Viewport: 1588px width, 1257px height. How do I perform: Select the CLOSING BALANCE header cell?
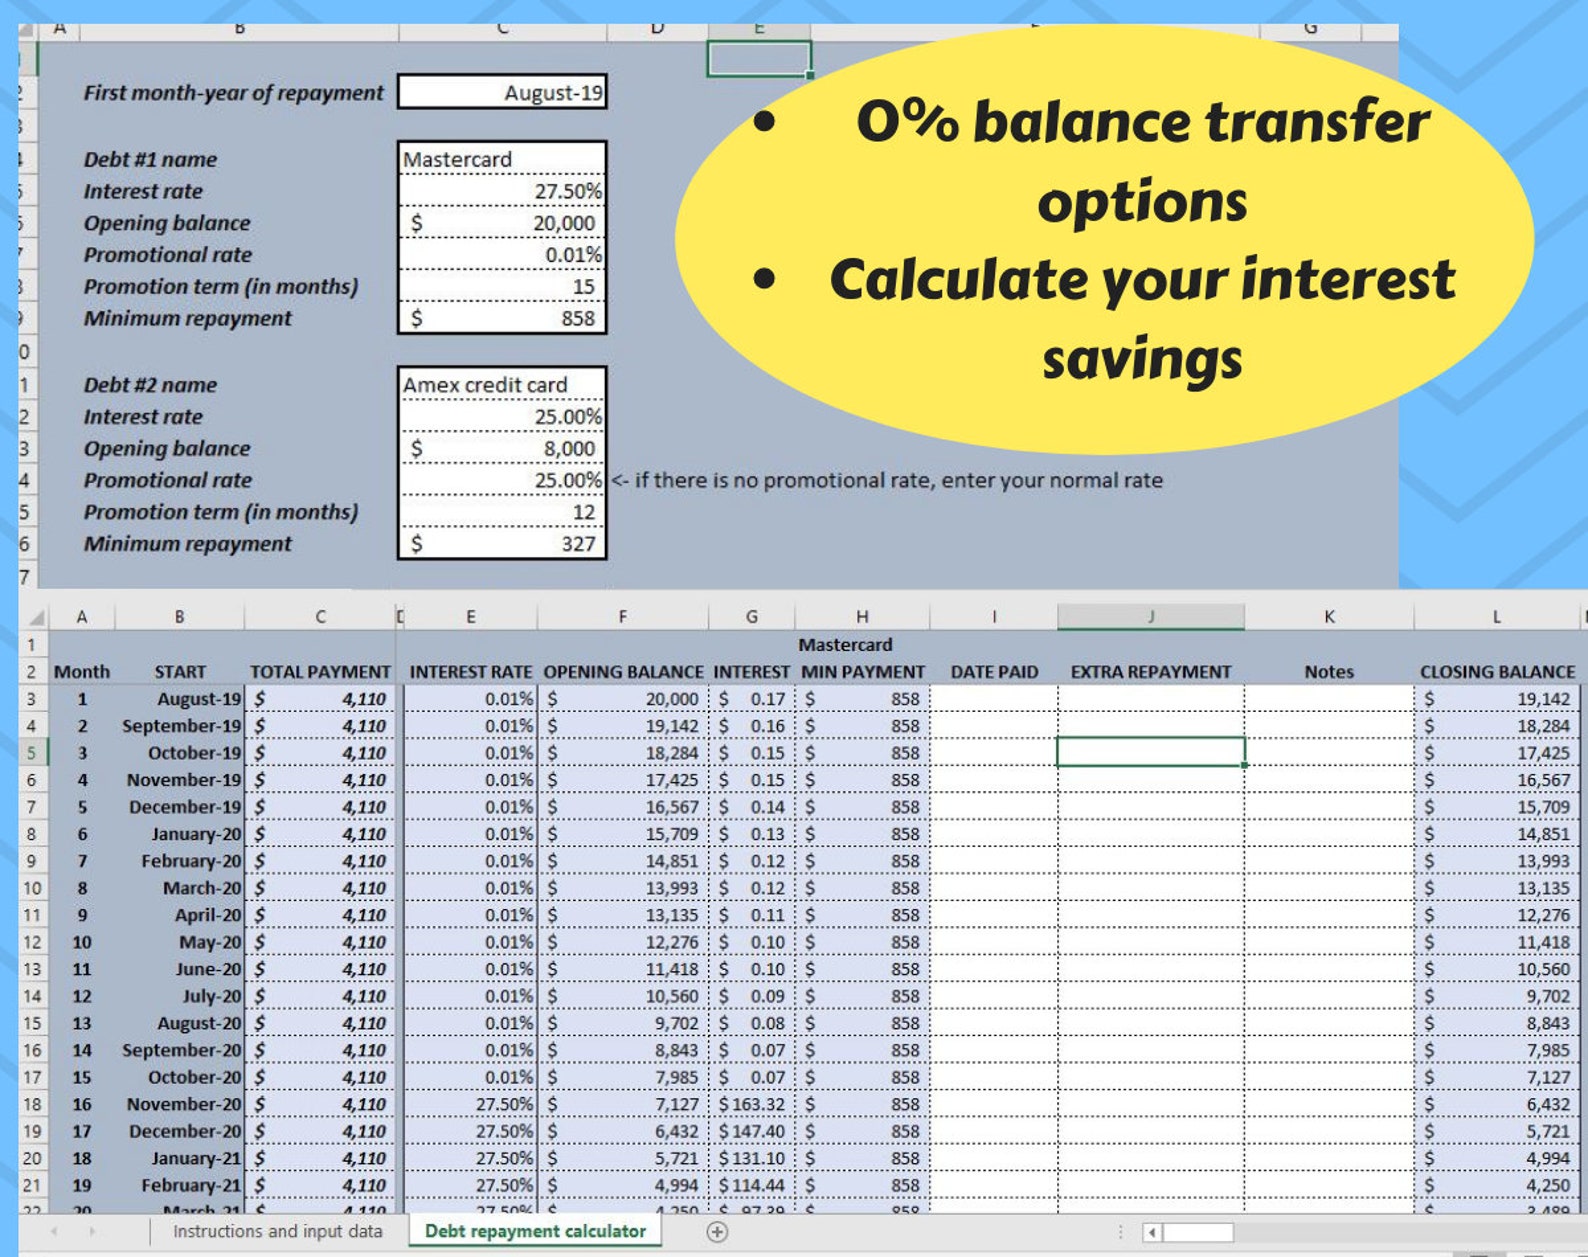pos(1497,672)
